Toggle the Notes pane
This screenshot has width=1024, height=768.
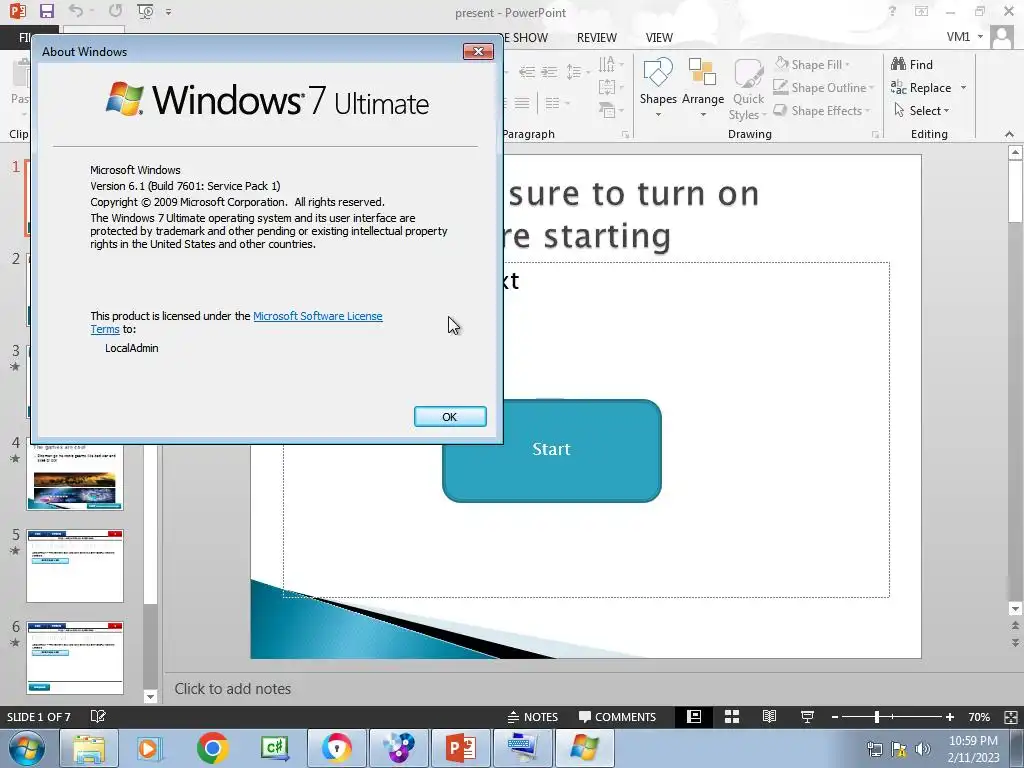pos(533,716)
